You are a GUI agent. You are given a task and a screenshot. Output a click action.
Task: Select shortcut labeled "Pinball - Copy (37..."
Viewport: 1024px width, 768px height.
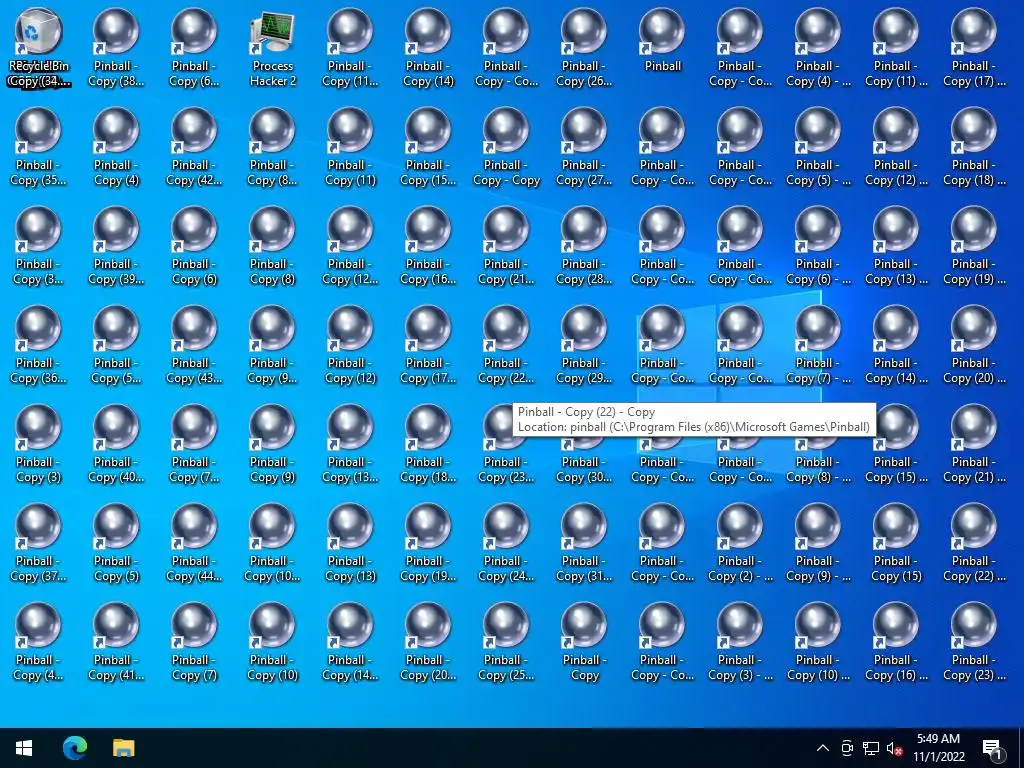(39, 544)
